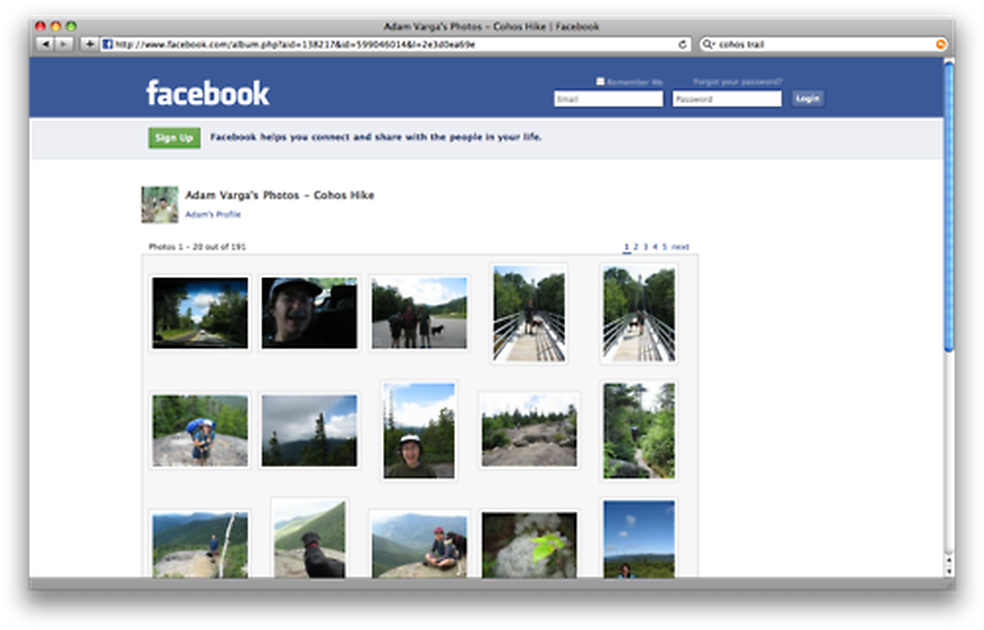Open Adam's Profile link
The width and height of the screenshot is (984, 630).
[x=213, y=215]
